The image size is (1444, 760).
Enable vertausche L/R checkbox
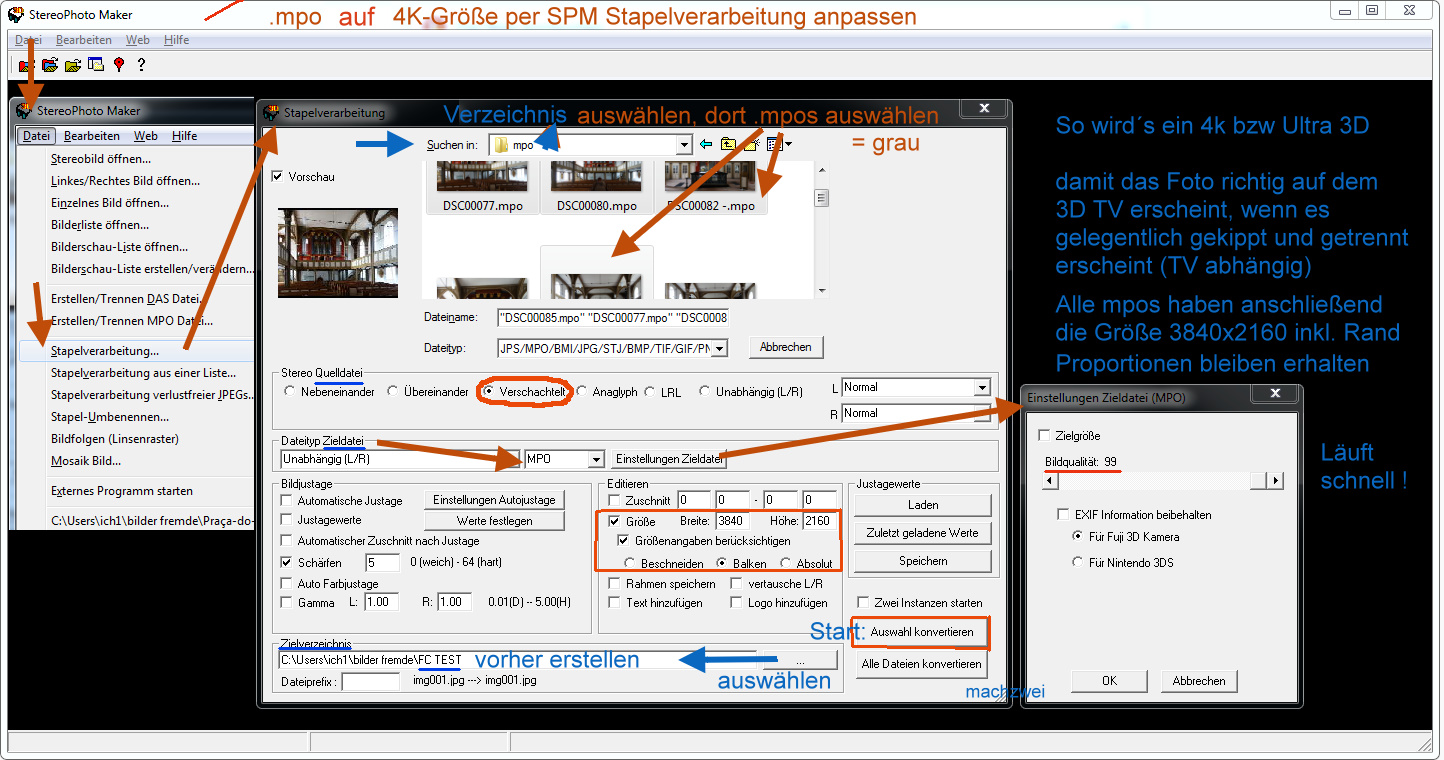click(x=737, y=584)
